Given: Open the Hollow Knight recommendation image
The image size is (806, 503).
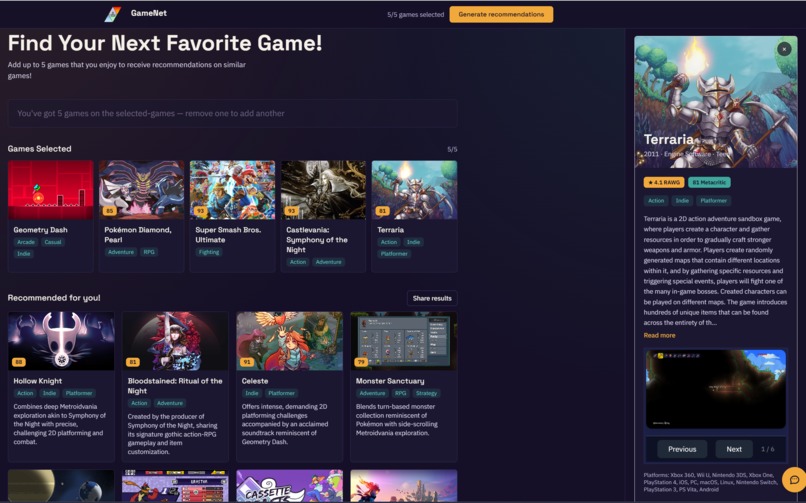Looking at the screenshot, I should [x=61, y=341].
